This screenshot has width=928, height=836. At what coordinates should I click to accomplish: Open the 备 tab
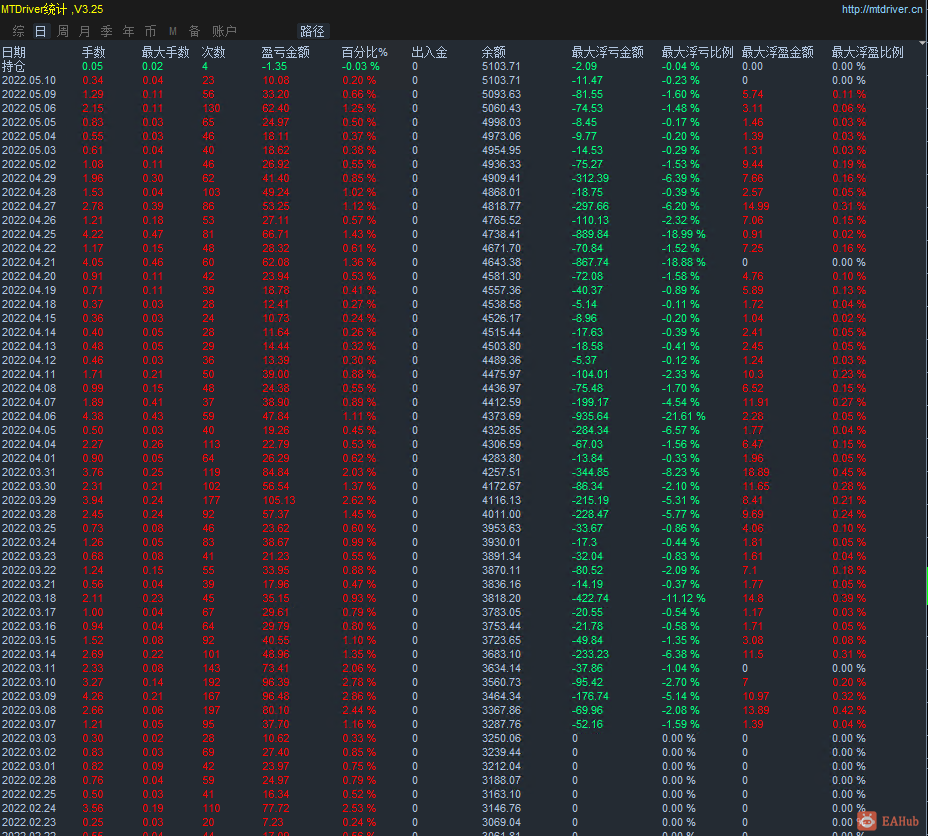(x=194, y=31)
